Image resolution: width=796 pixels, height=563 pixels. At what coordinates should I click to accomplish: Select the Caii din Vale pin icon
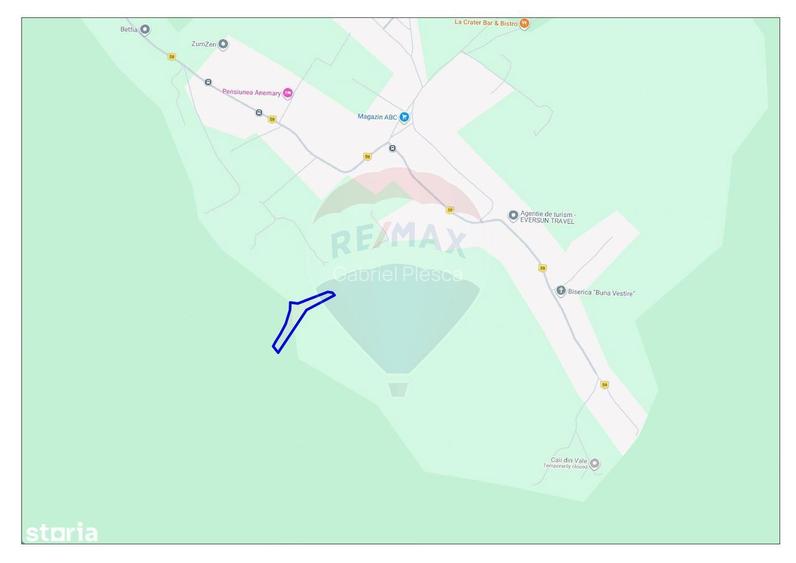[x=594, y=463]
